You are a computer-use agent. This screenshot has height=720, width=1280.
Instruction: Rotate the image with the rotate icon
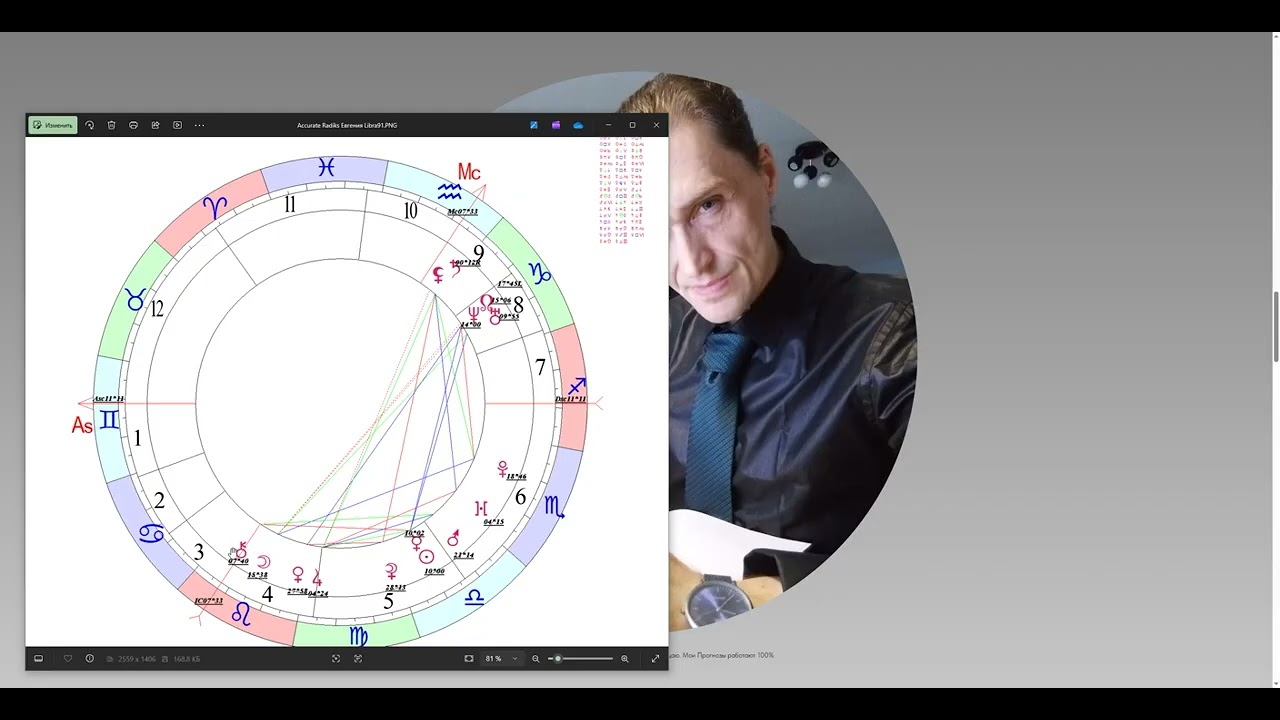click(89, 125)
